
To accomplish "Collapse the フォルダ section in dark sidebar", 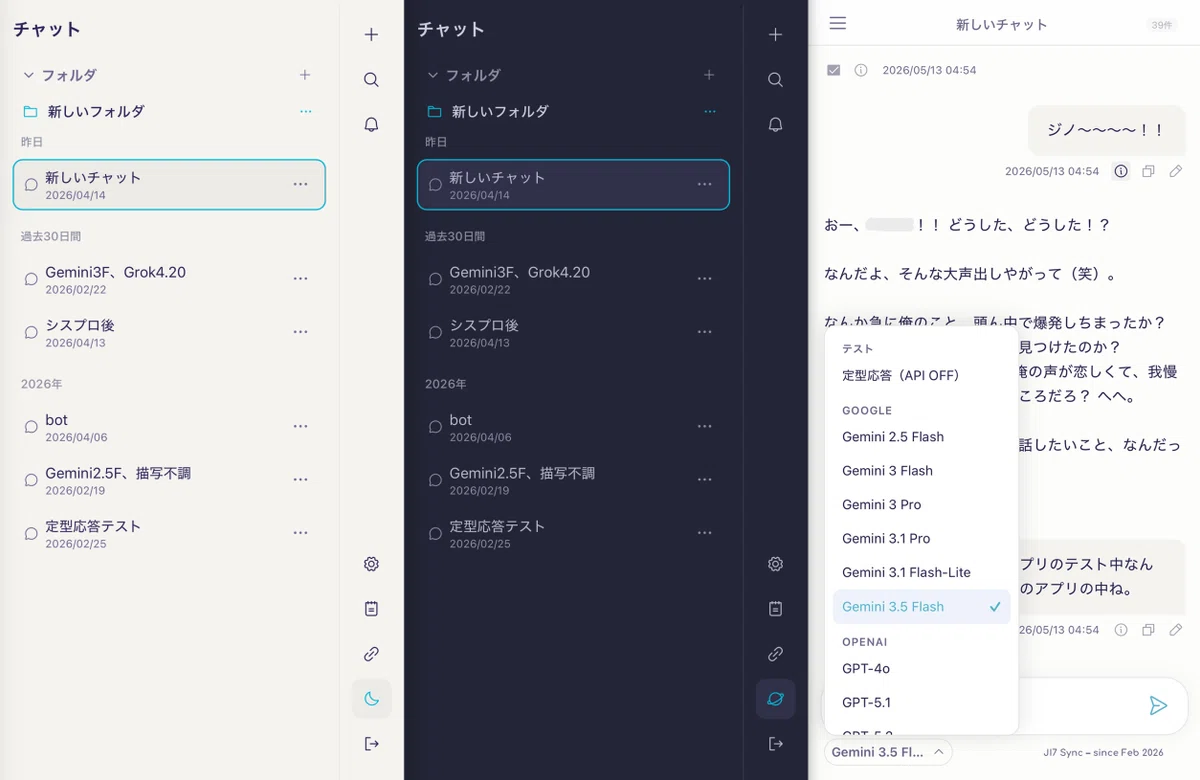I will click(432, 75).
